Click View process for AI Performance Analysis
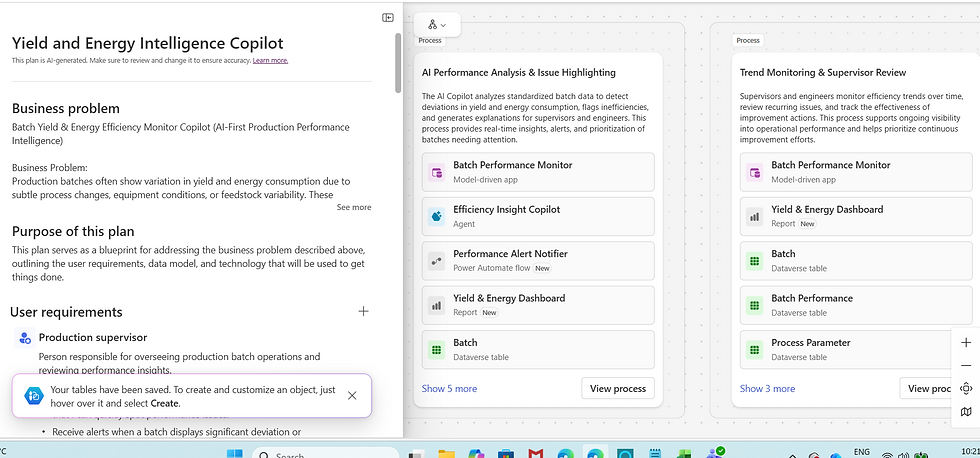This screenshot has width=980, height=458. click(x=617, y=388)
